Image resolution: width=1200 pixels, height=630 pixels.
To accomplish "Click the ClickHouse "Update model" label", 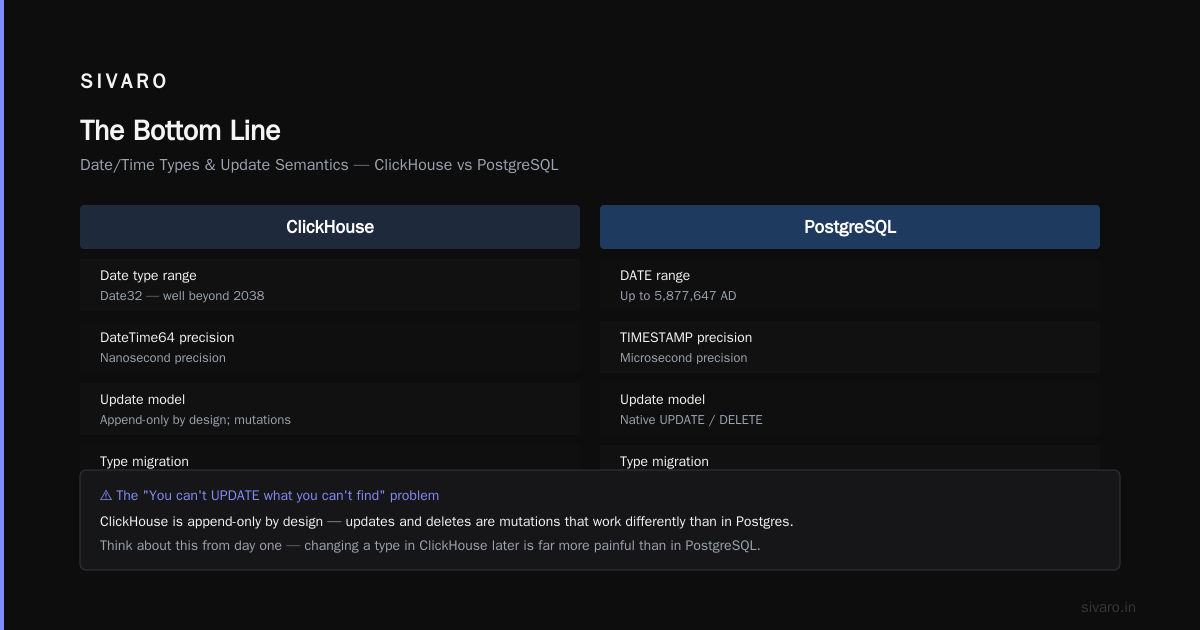I will click(142, 399).
